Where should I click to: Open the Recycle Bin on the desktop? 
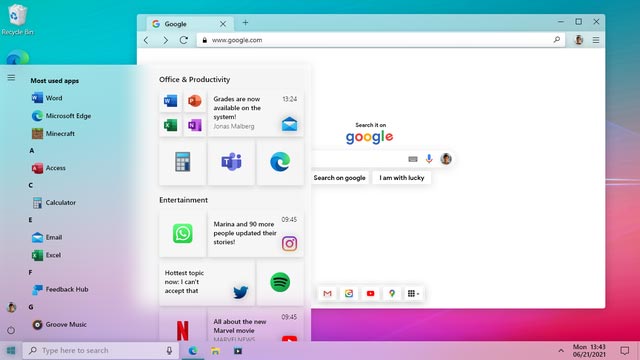click(17, 19)
